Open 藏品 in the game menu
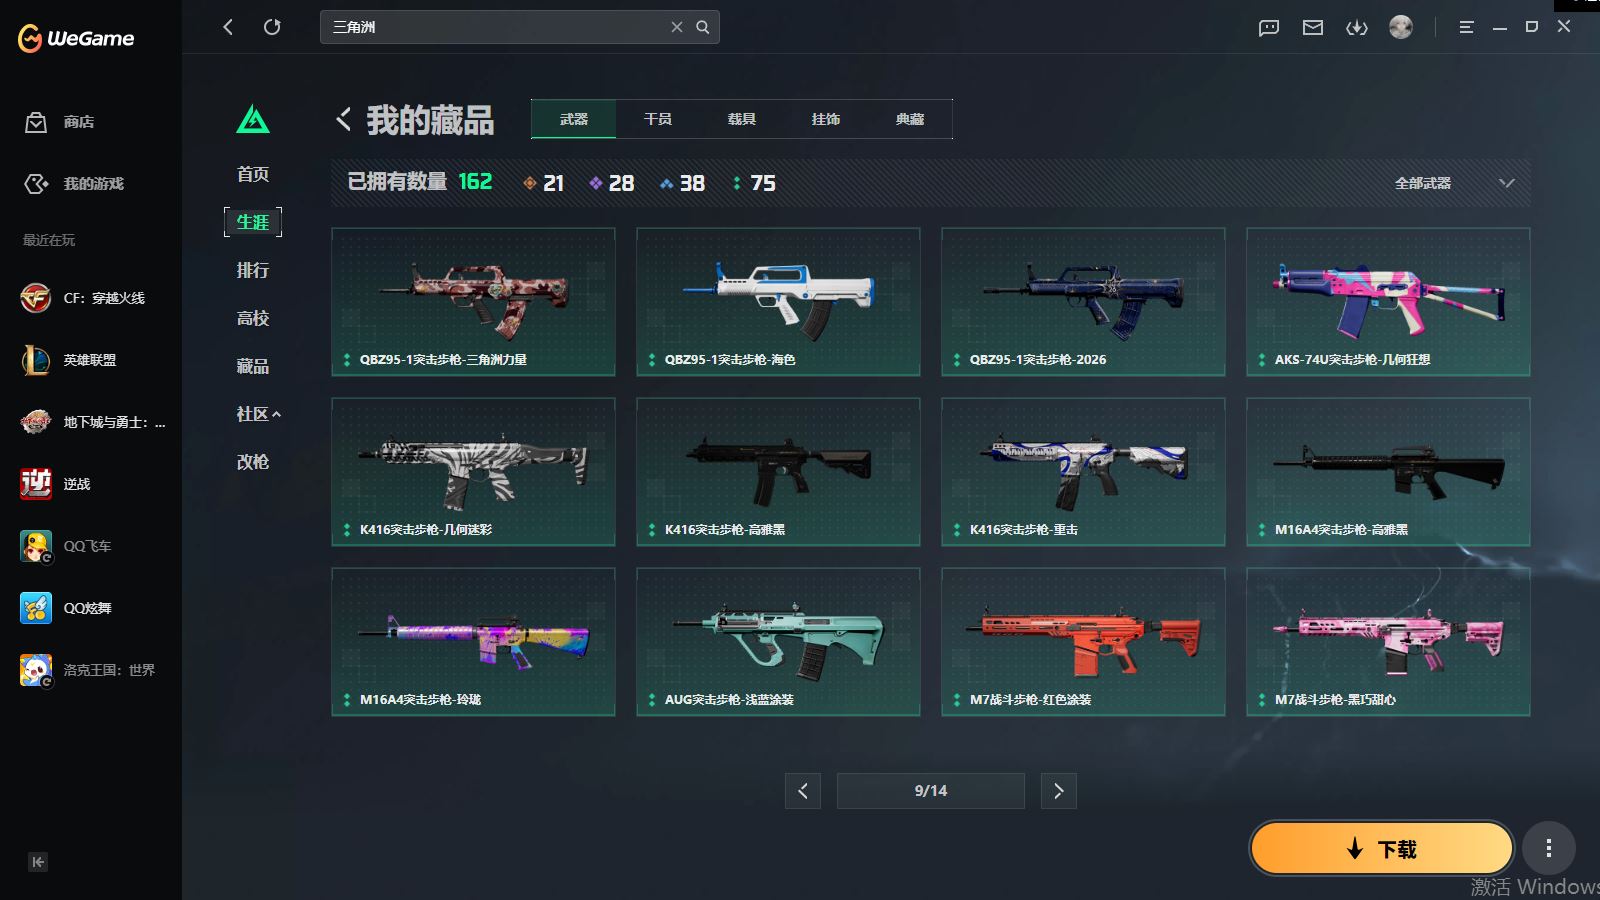The image size is (1600, 900). point(253,366)
